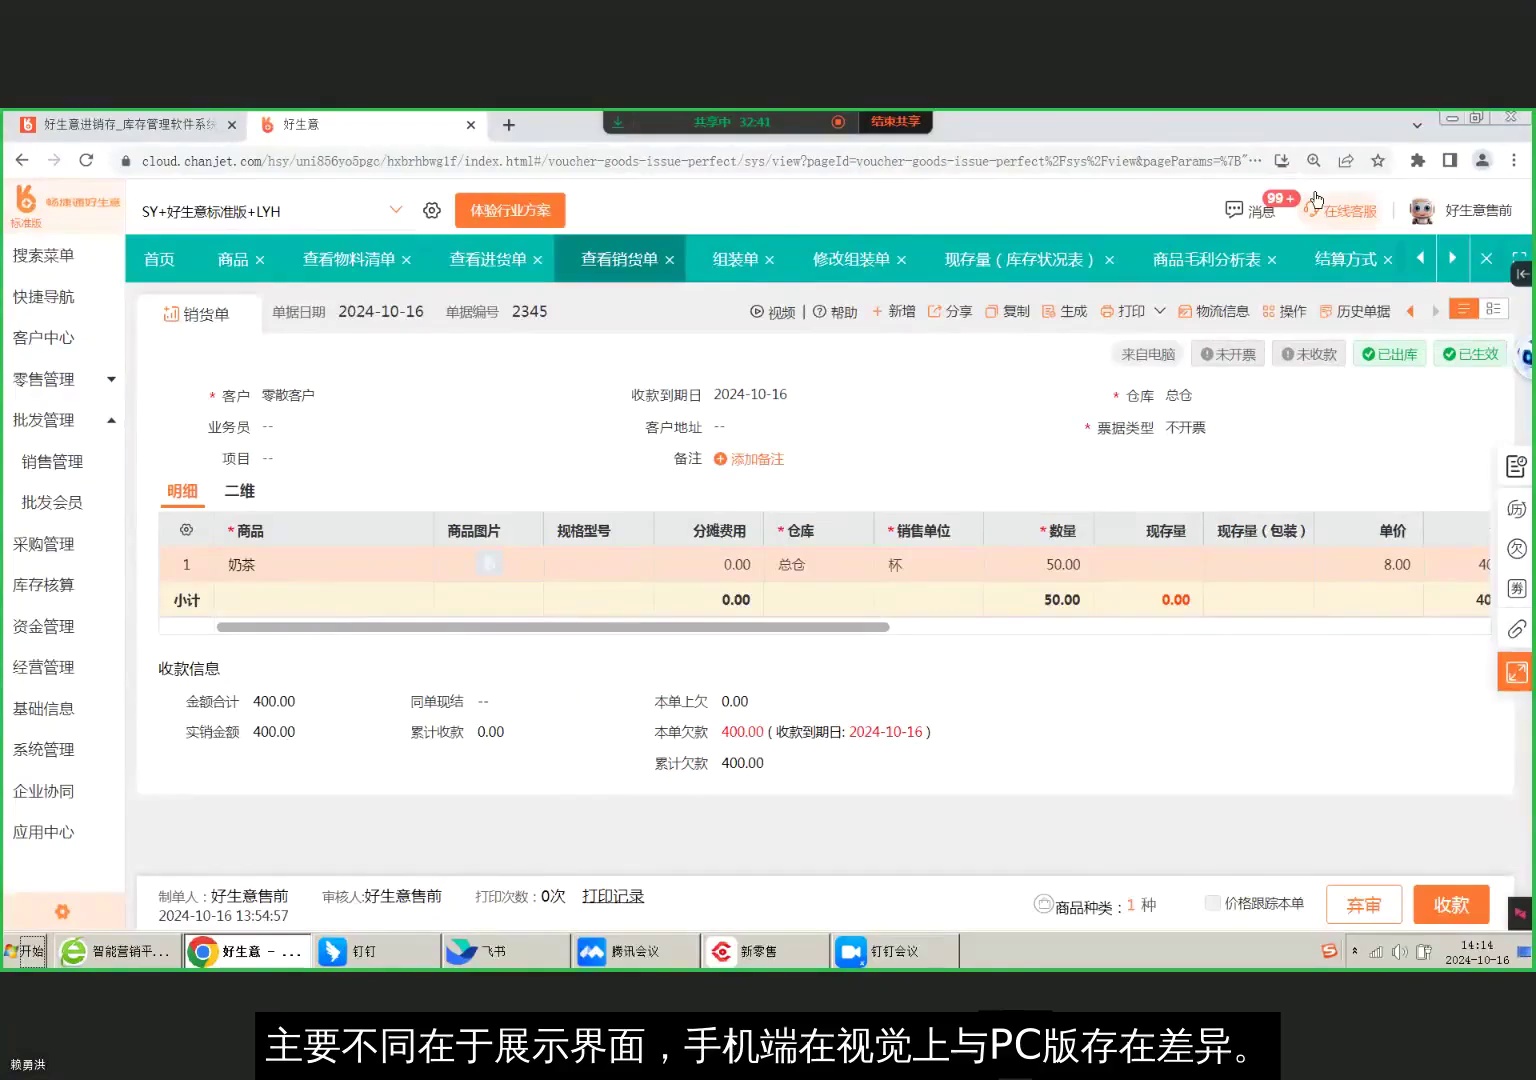Click the 历史单据 history documents icon
The height and width of the screenshot is (1080, 1536).
(1355, 311)
